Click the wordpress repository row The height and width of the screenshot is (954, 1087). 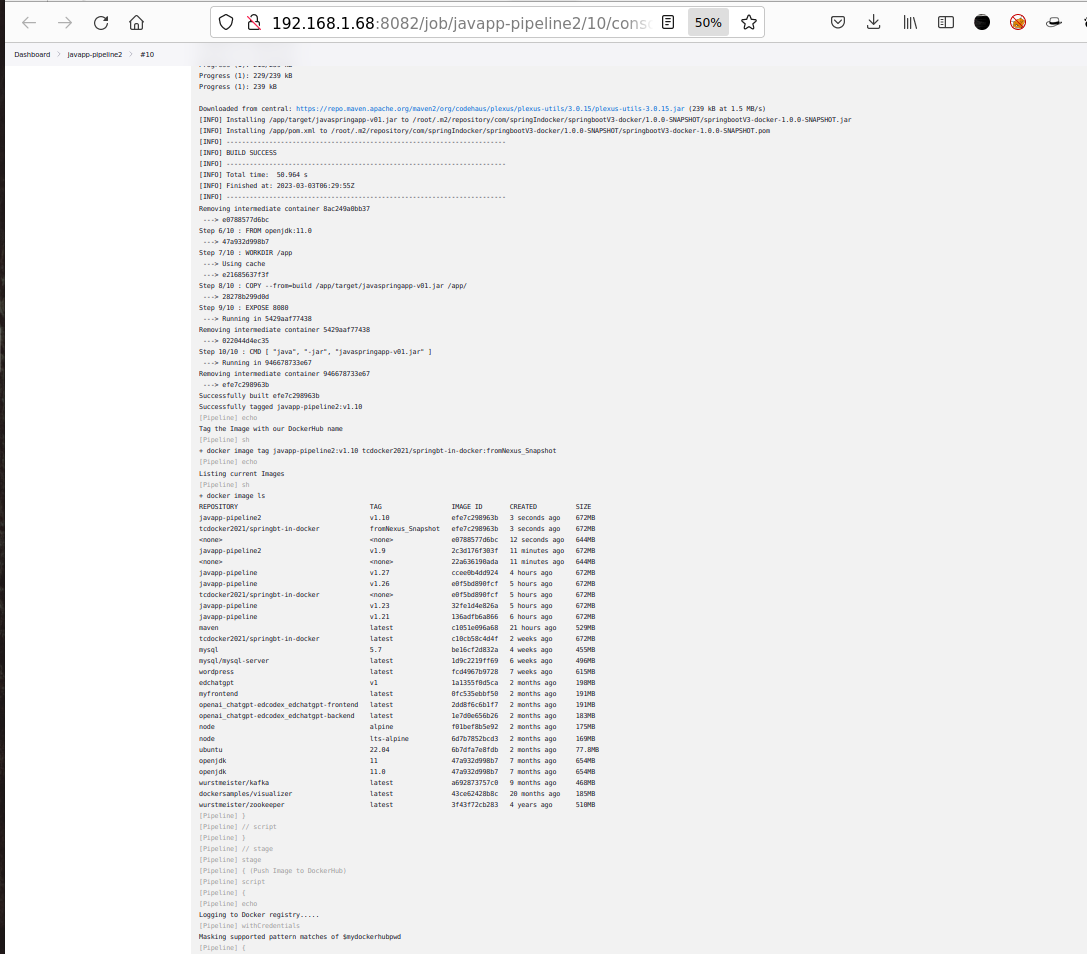point(397,672)
